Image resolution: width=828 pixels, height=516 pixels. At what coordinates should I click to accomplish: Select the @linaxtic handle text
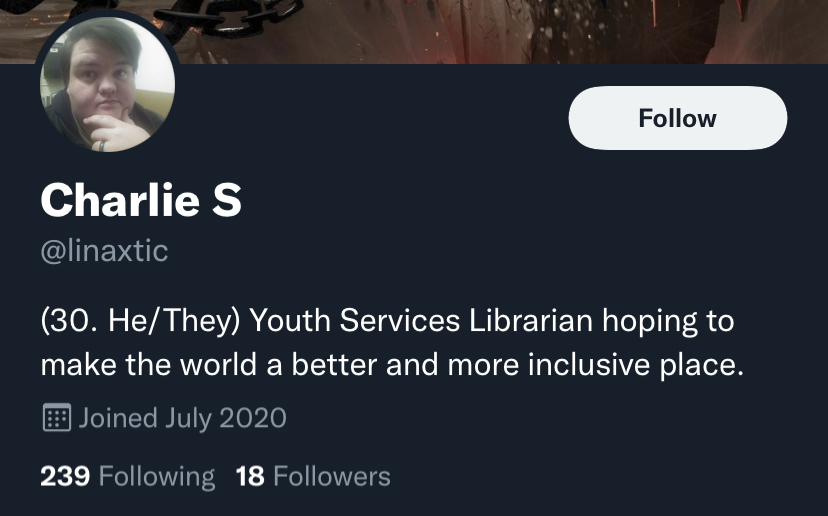105,250
